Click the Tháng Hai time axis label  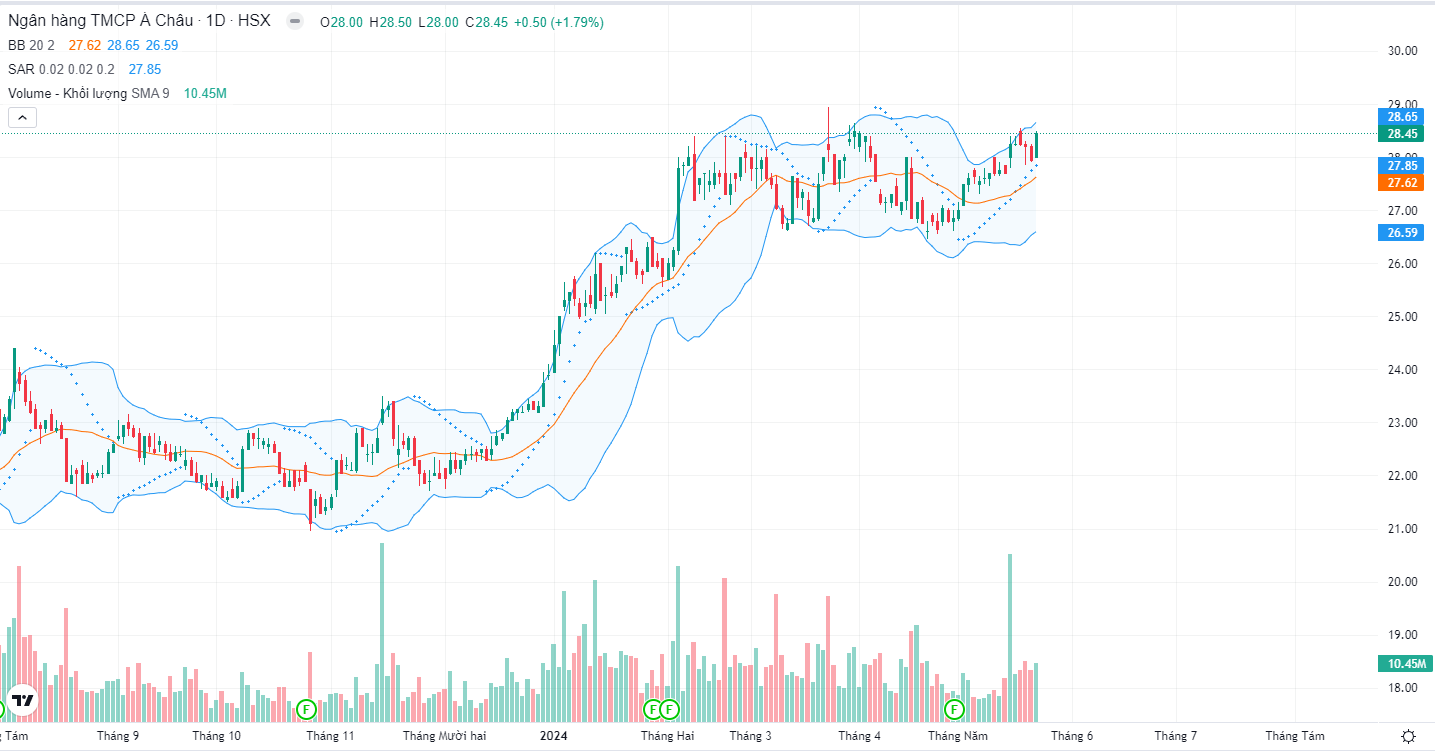coord(668,736)
